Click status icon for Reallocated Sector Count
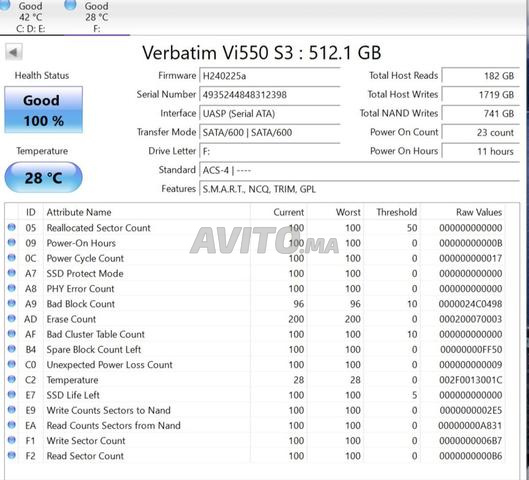This screenshot has width=529, height=480. 11,227
